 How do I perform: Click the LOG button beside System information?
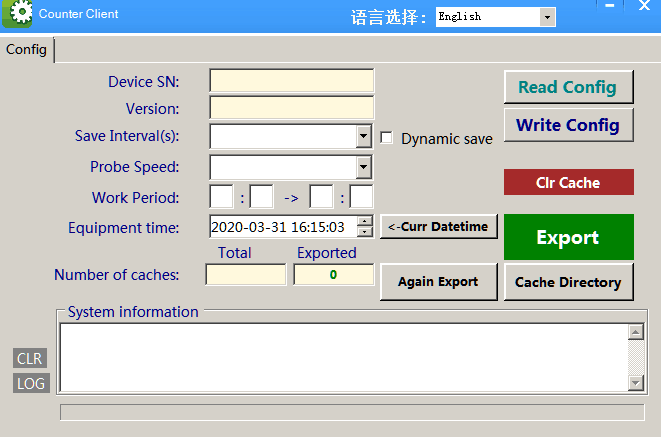31,383
